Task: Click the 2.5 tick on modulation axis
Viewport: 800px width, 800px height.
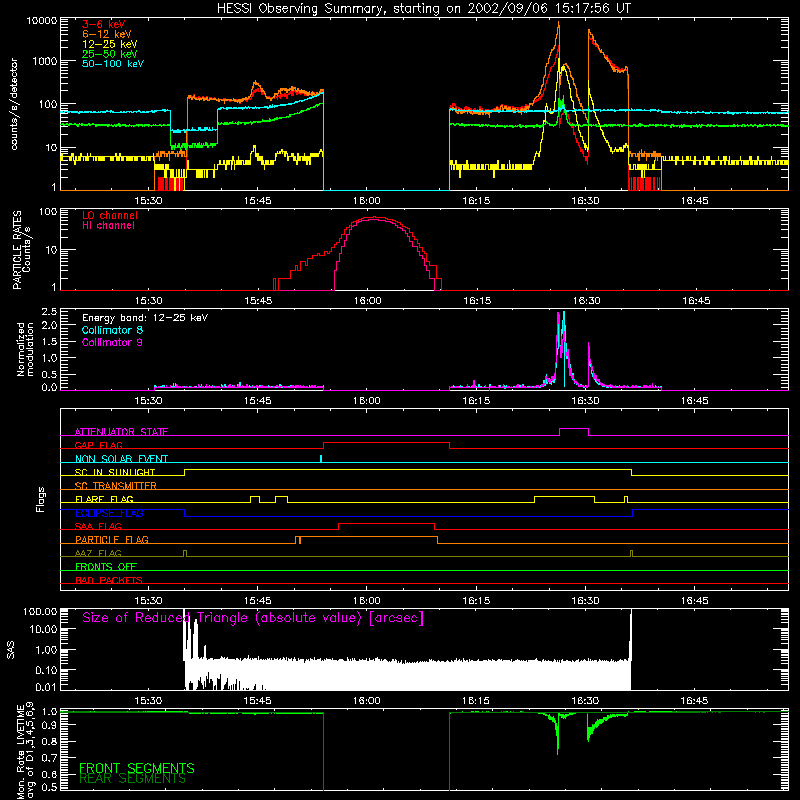Action: 50,311
